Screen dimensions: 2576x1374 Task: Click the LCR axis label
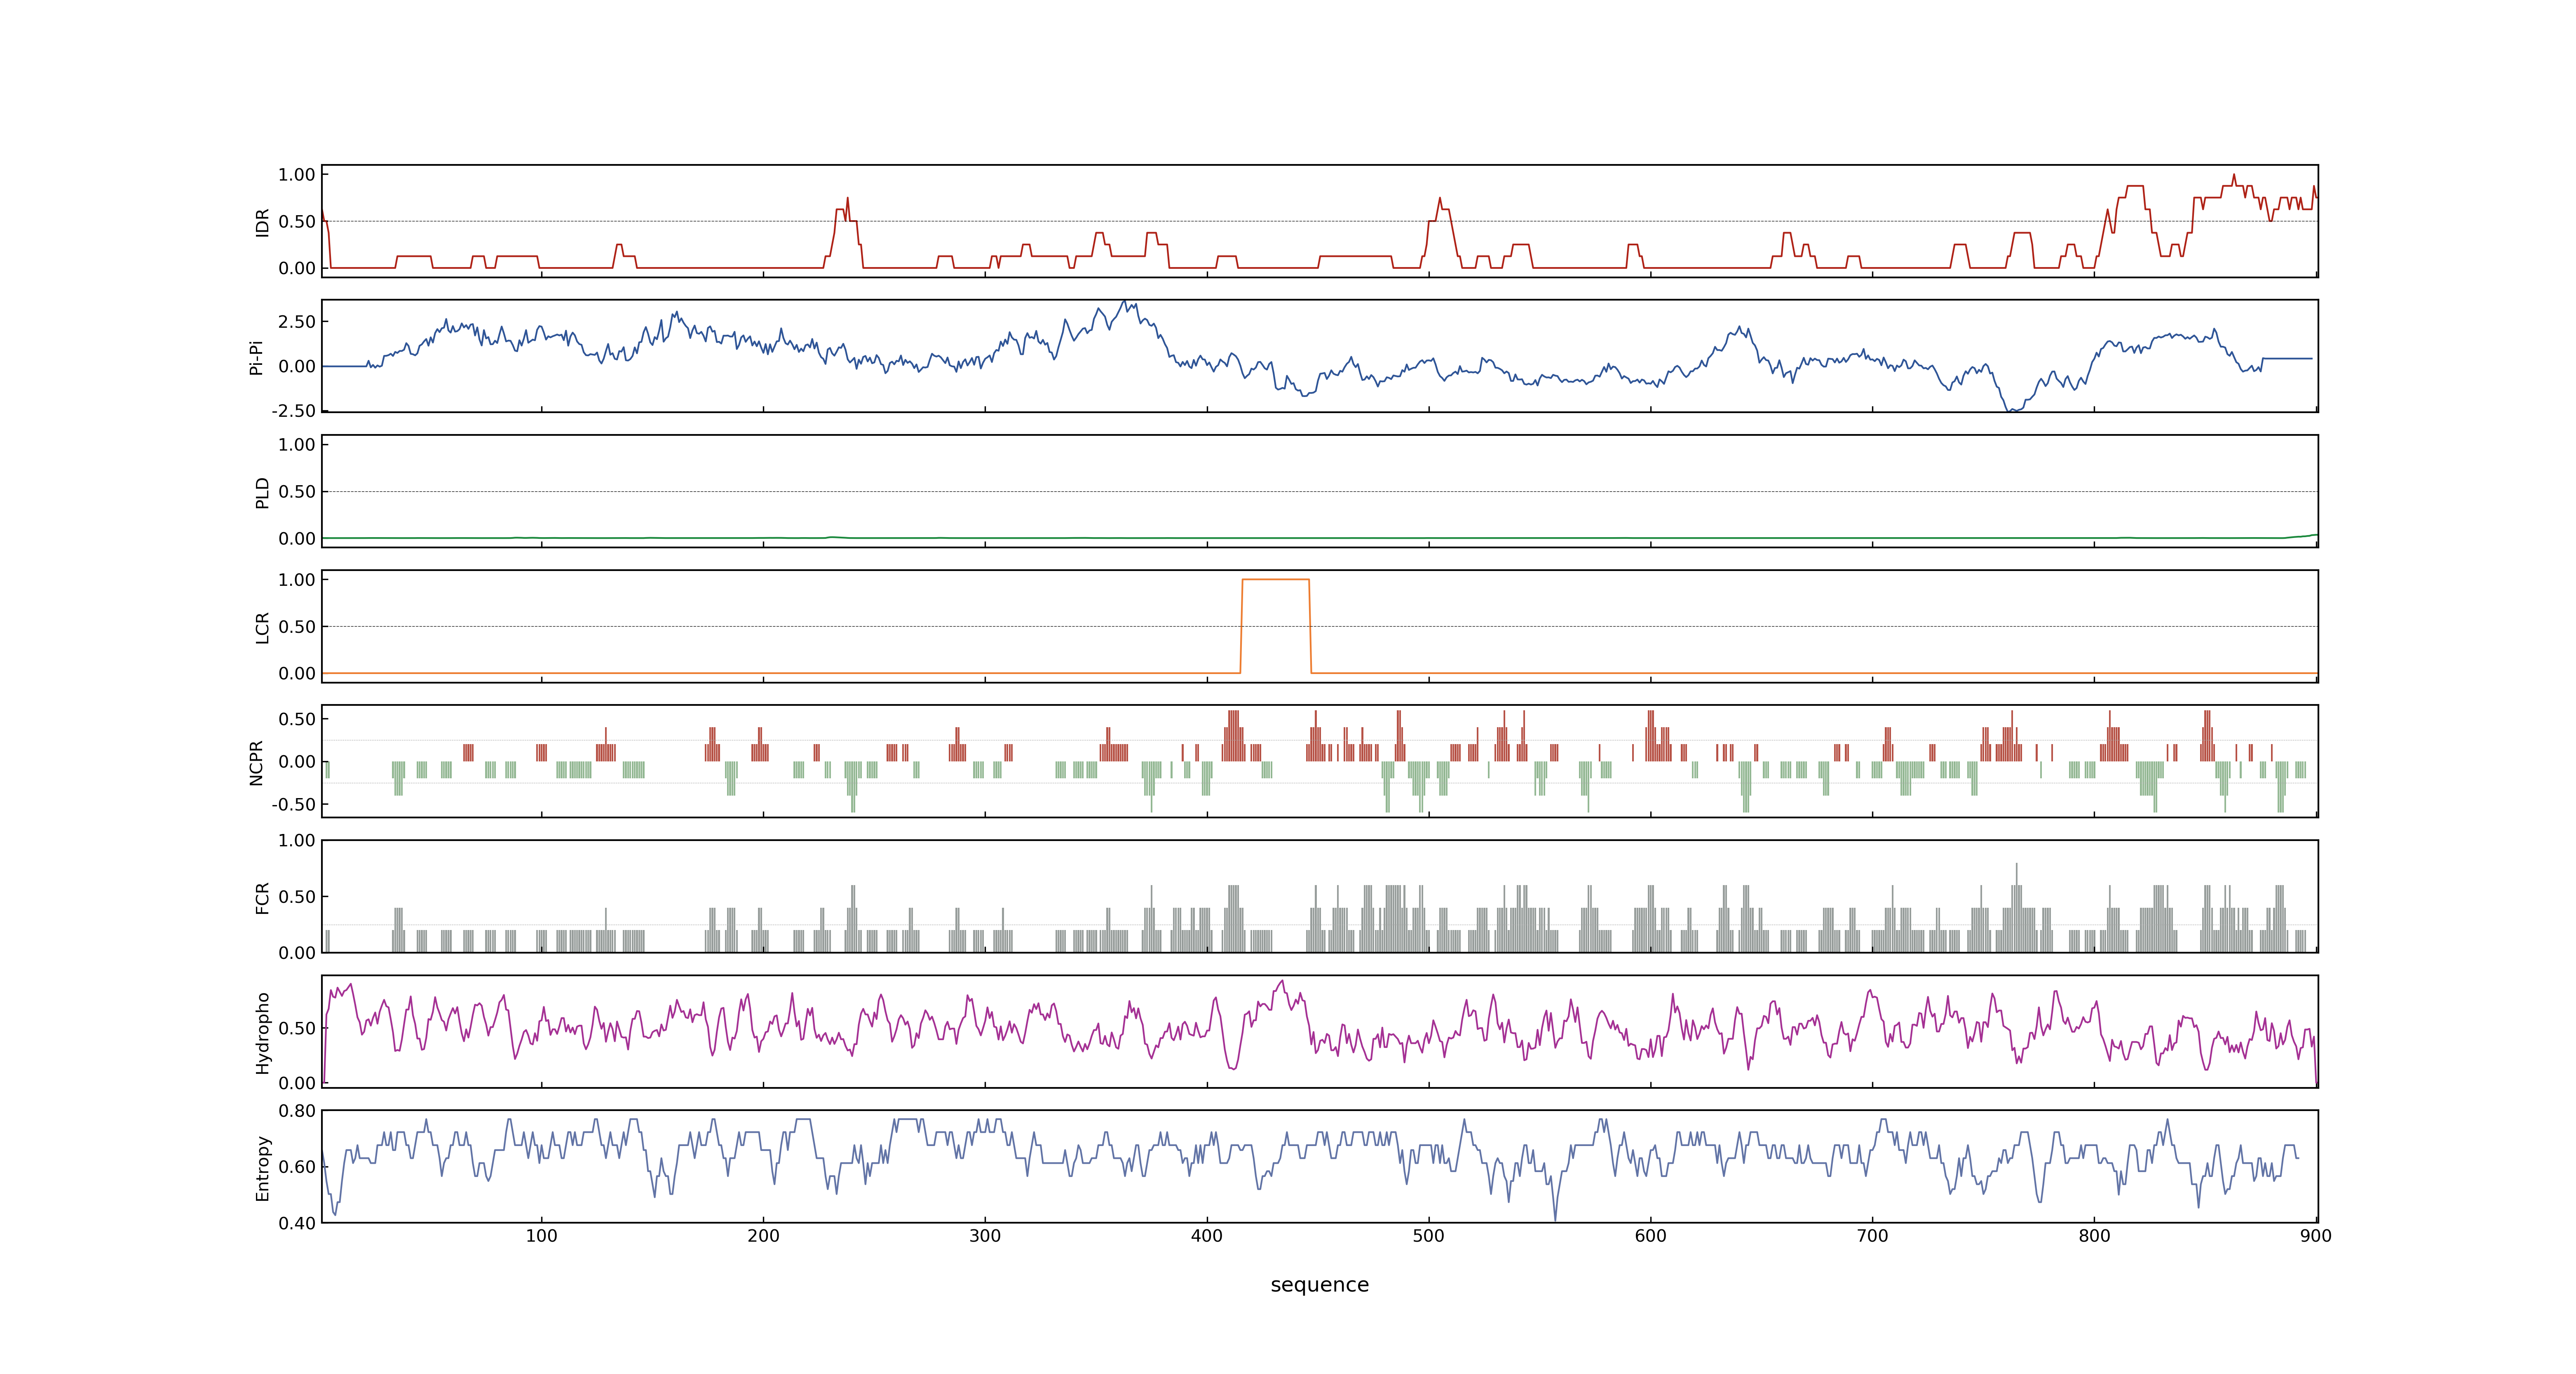[262, 627]
